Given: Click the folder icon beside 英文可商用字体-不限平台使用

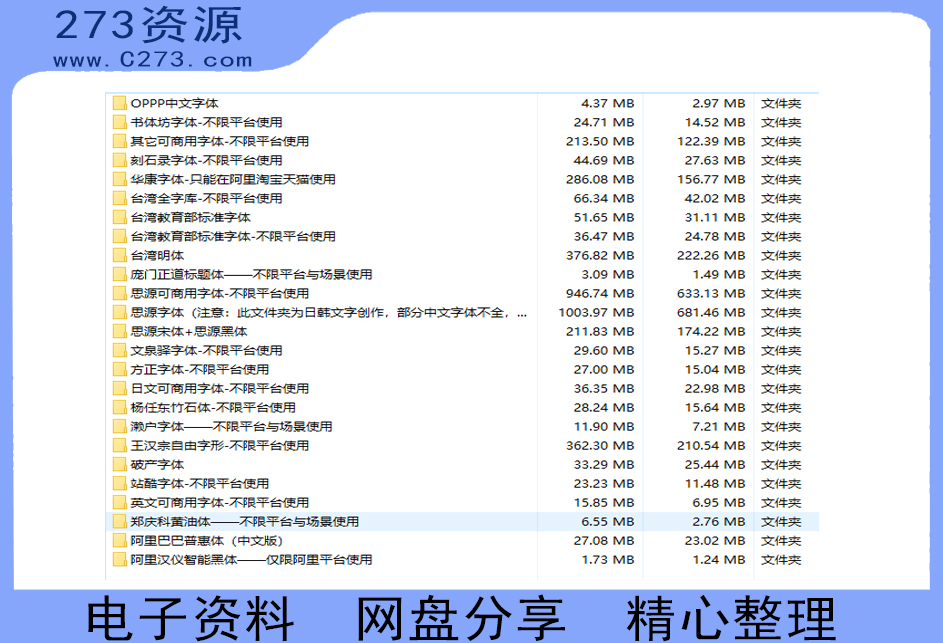Looking at the screenshot, I should [x=120, y=502].
